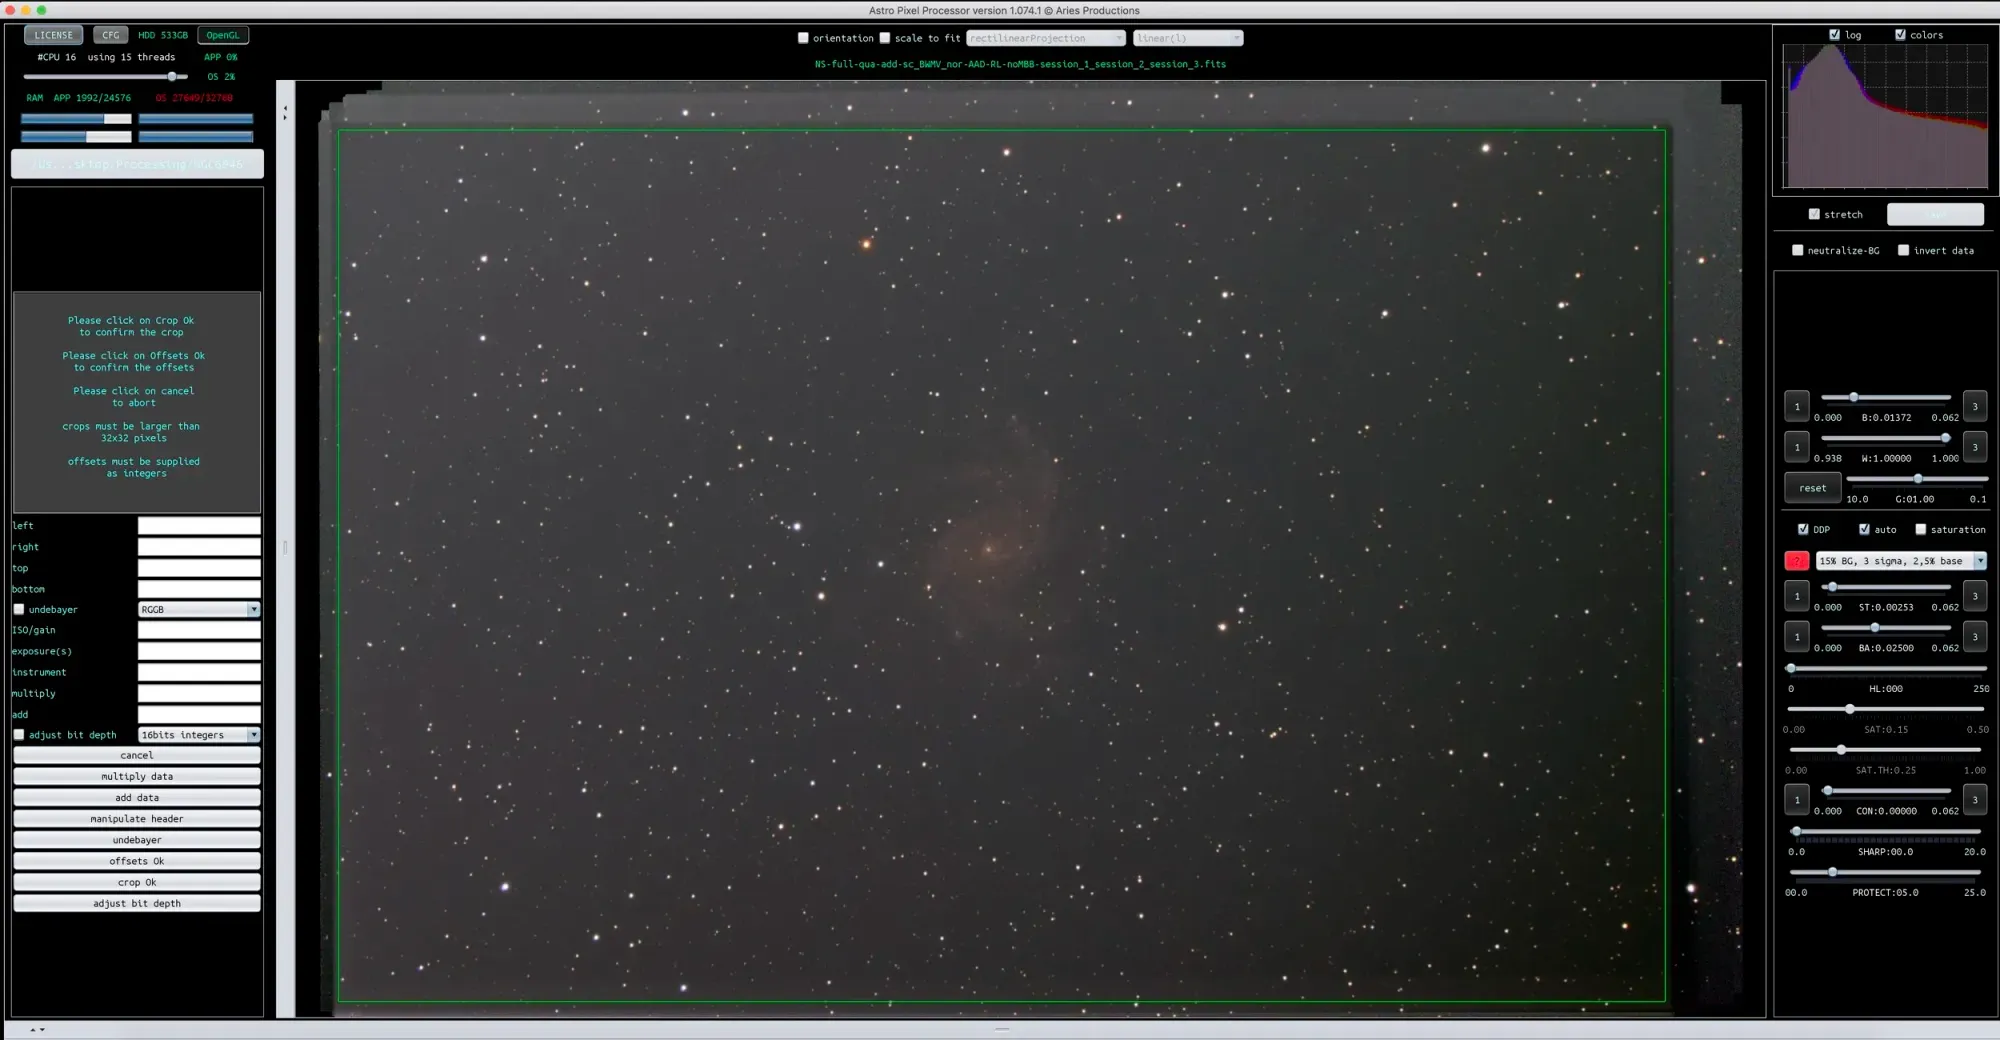The width and height of the screenshot is (2000, 1040).
Task: Open the RGGB bayer pattern dropdown
Action: point(198,609)
